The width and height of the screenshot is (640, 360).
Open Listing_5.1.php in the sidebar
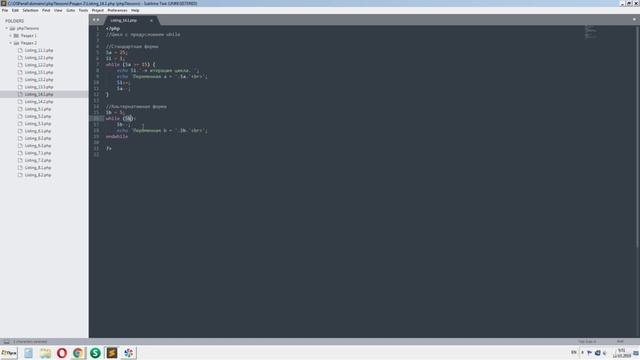coord(38,109)
